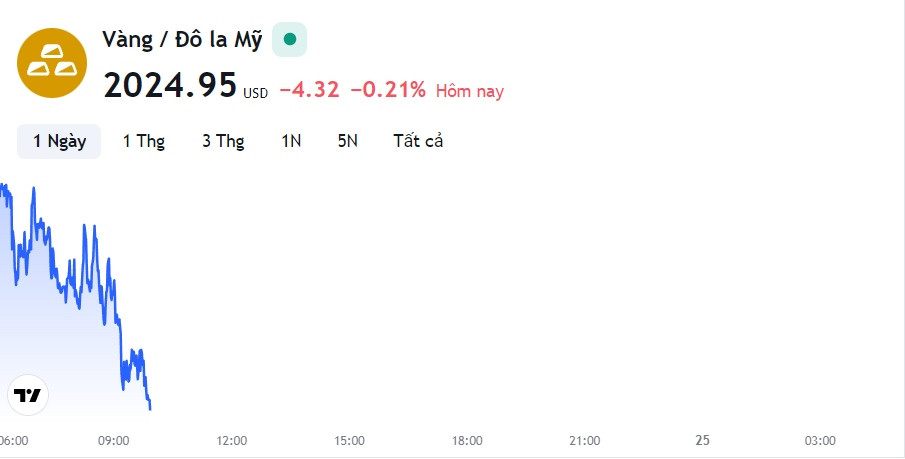Viewport: 905px width, 459px height.
Task: Click the 25 date axis marker
Action: point(702,441)
